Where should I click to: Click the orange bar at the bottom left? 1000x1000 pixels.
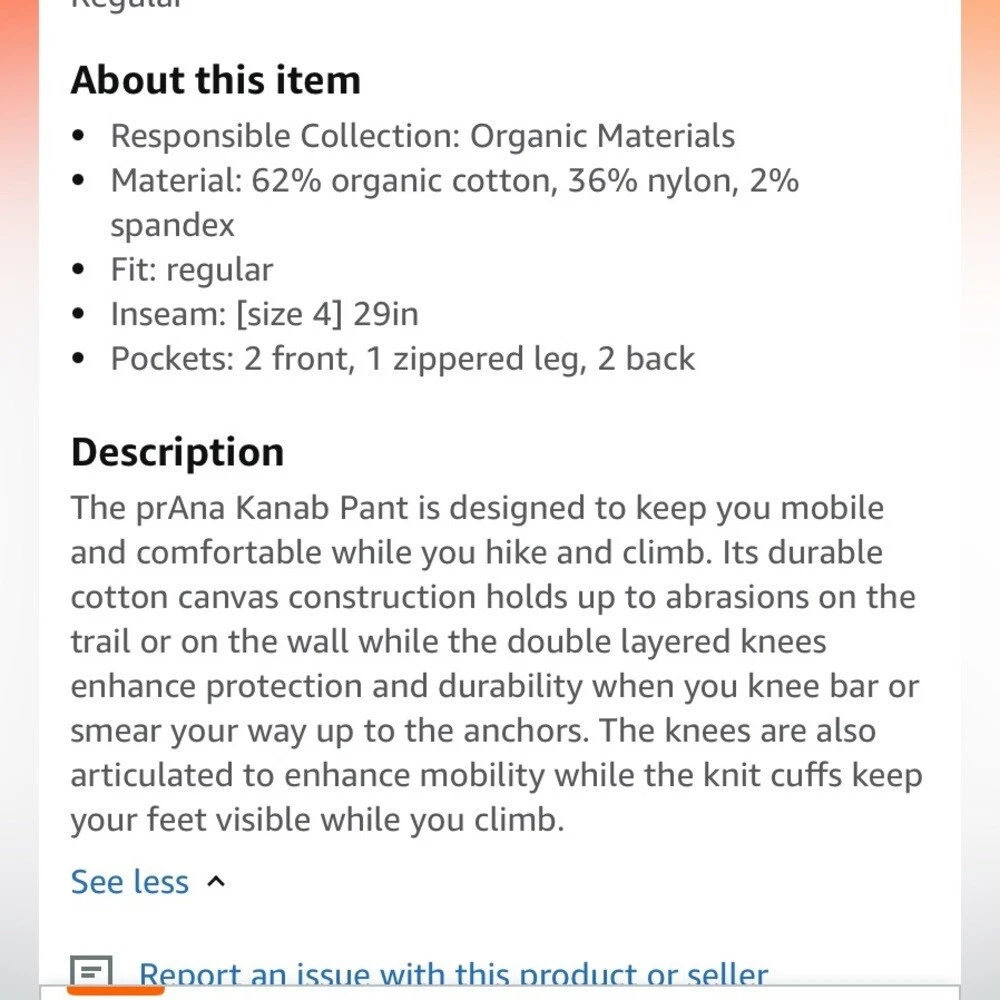pos(115,991)
